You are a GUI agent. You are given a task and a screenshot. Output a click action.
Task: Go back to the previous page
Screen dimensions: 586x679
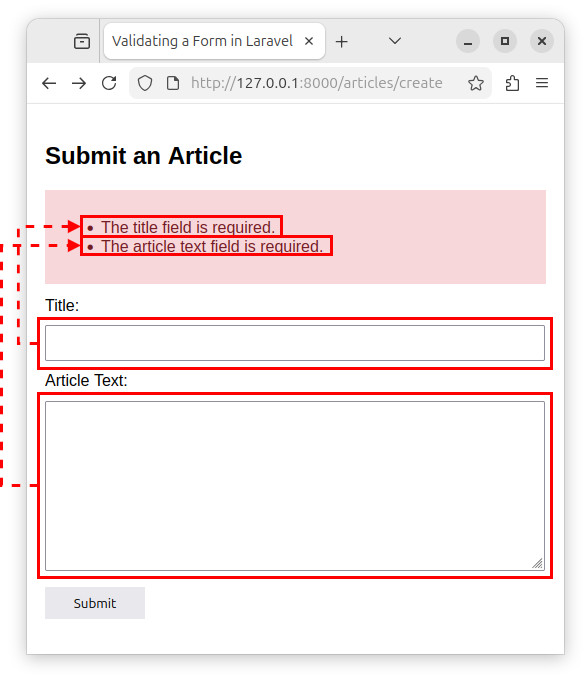(49, 83)
